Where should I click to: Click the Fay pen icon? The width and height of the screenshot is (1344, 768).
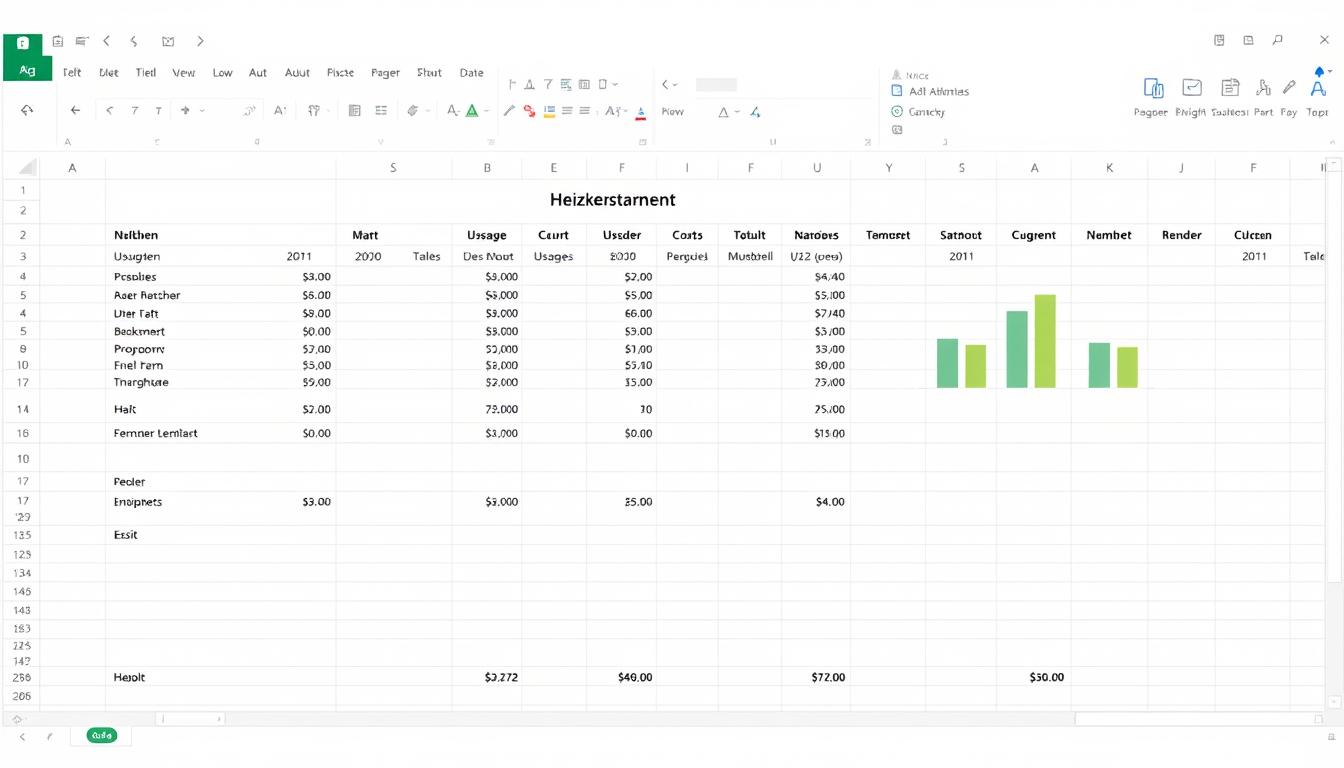tap(1289, 88)
